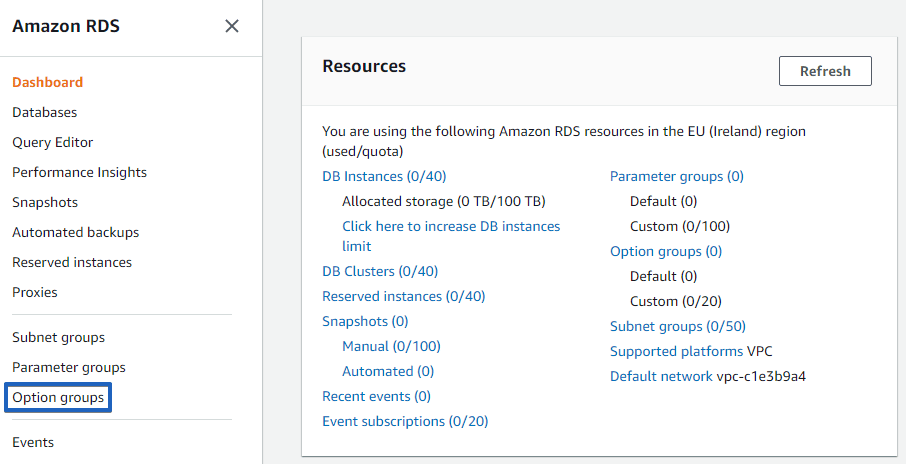Open the DB Clusters (0/40) link
This screenshot has width=906, height=464.
click(x=379, y=271)
